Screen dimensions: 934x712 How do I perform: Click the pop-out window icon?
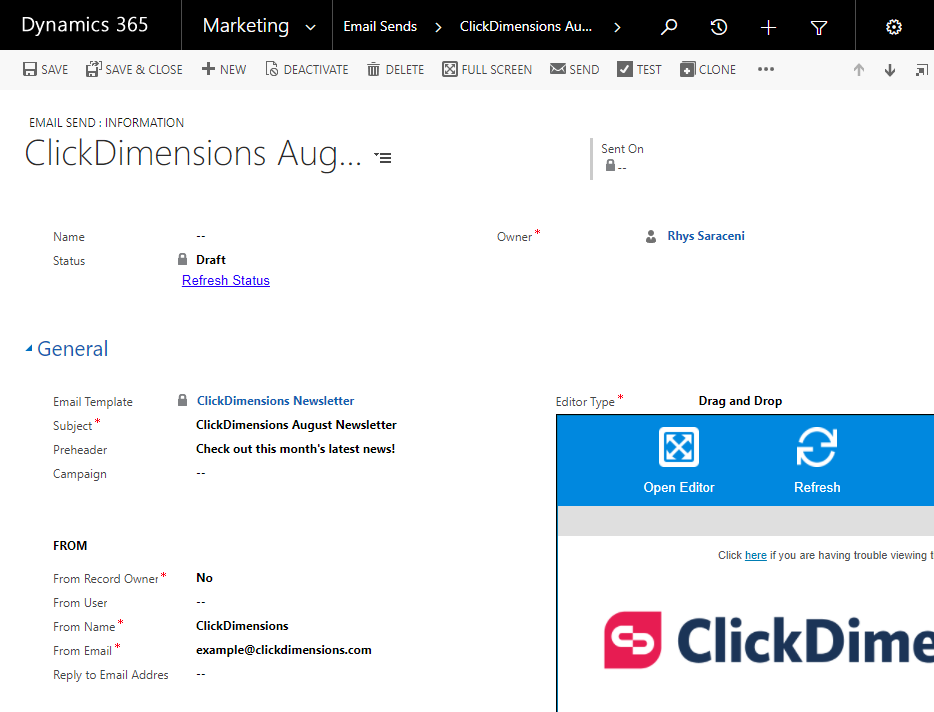tap(921, 70)
